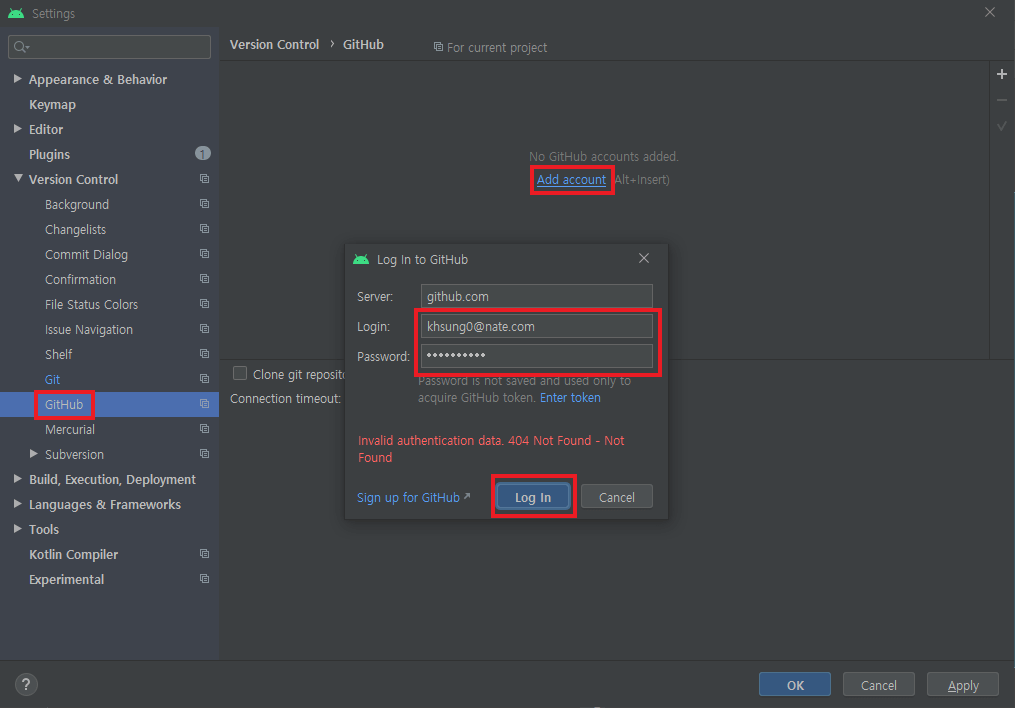Expand the Subversion node
1015x708 pixels.
click(x=34, y=454)
